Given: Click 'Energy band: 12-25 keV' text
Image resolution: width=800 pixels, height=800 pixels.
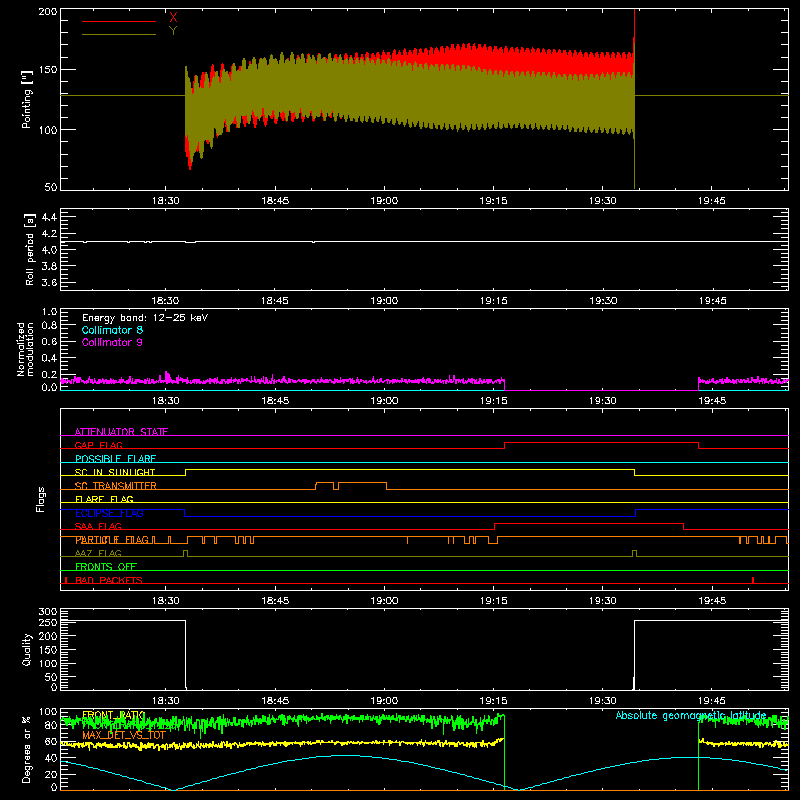Looking at the screenshot, I should pyautogui.click(x=145, y=318).
